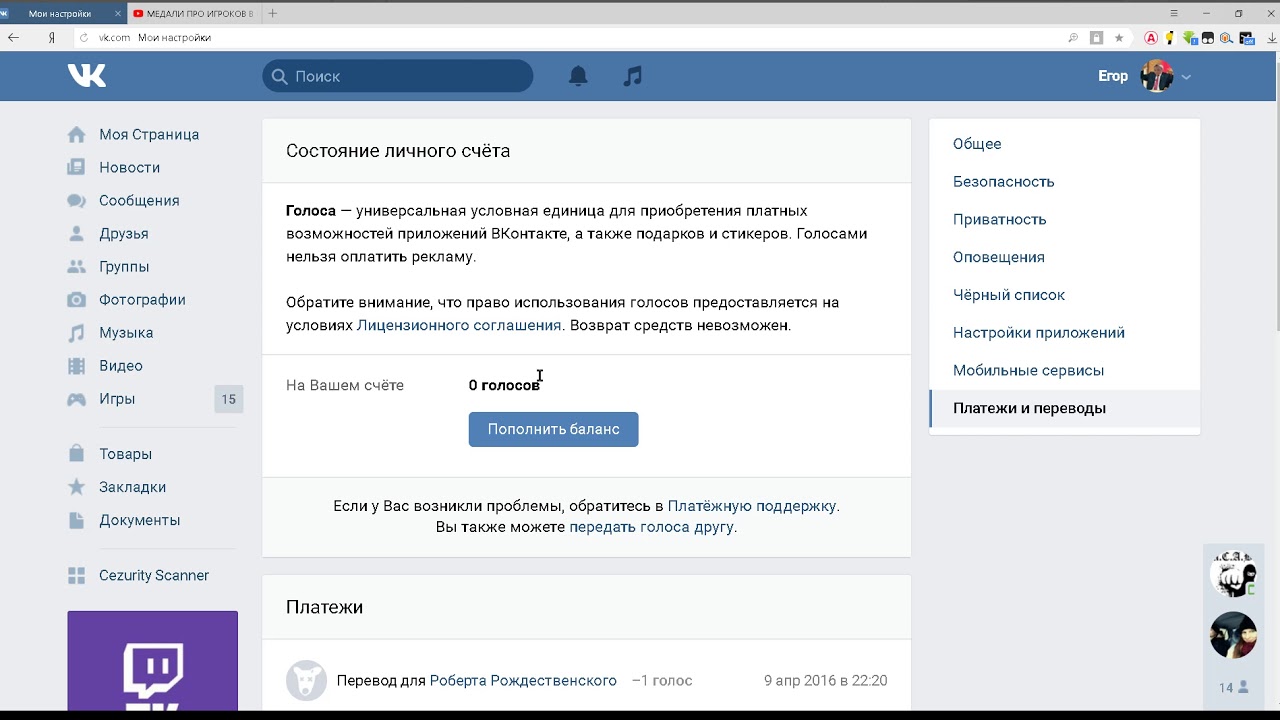Click payment recipient's dog avatar
The height and width of the screenshot is (720, 1280).
(x=306, y=681)
